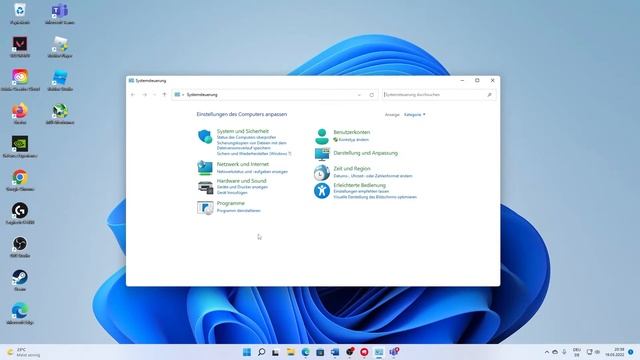This screenshot has height=360, width=640.
Task: Refresh the Systemsteuerung window
Action: coord(371,95)
